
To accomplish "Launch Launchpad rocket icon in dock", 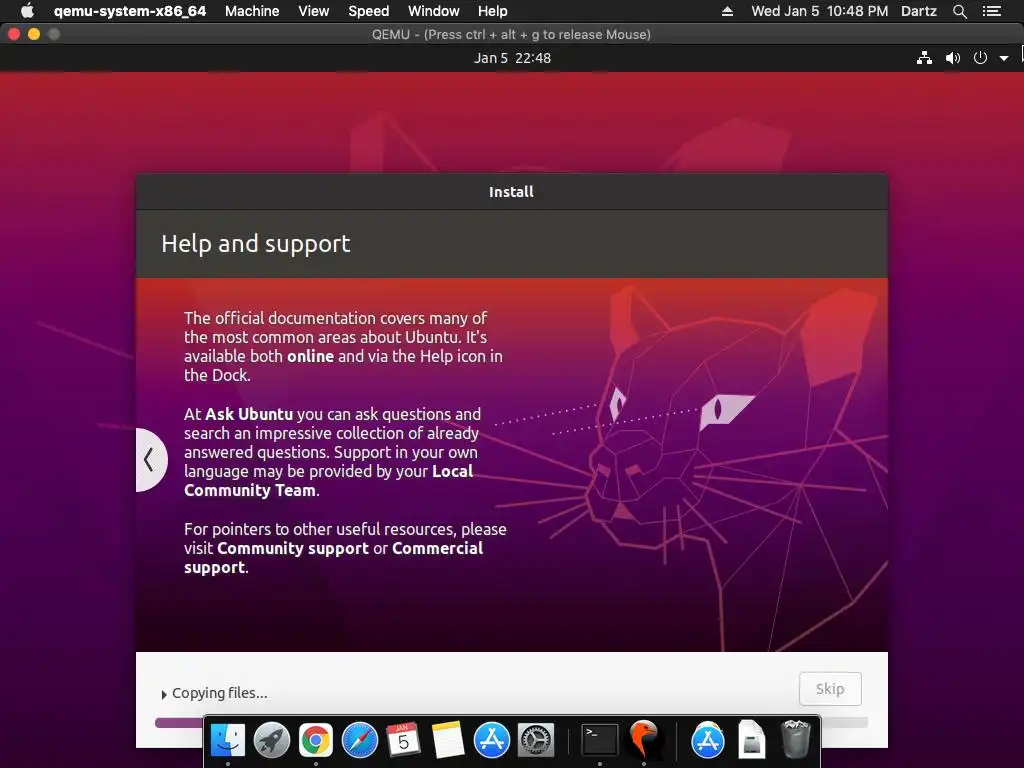I will [272, 741].
